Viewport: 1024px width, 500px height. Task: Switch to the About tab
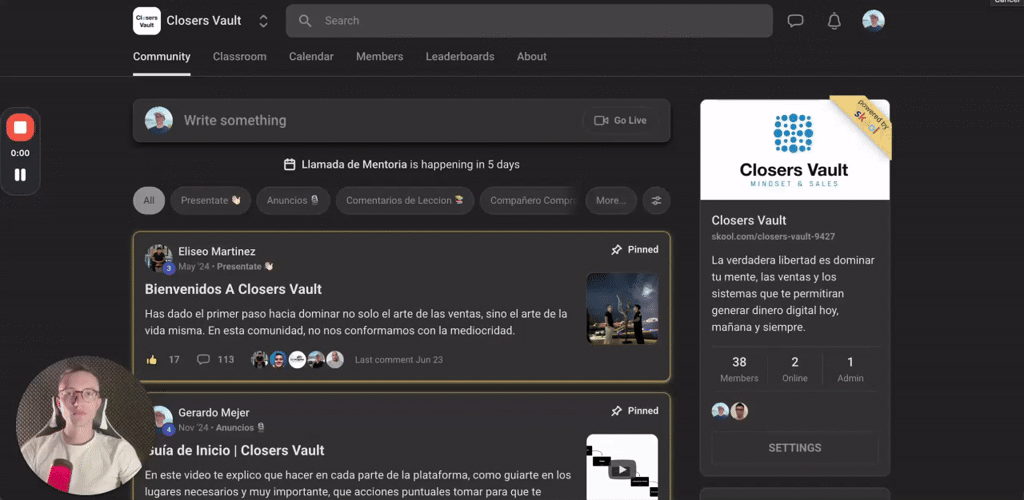[532, 57]
